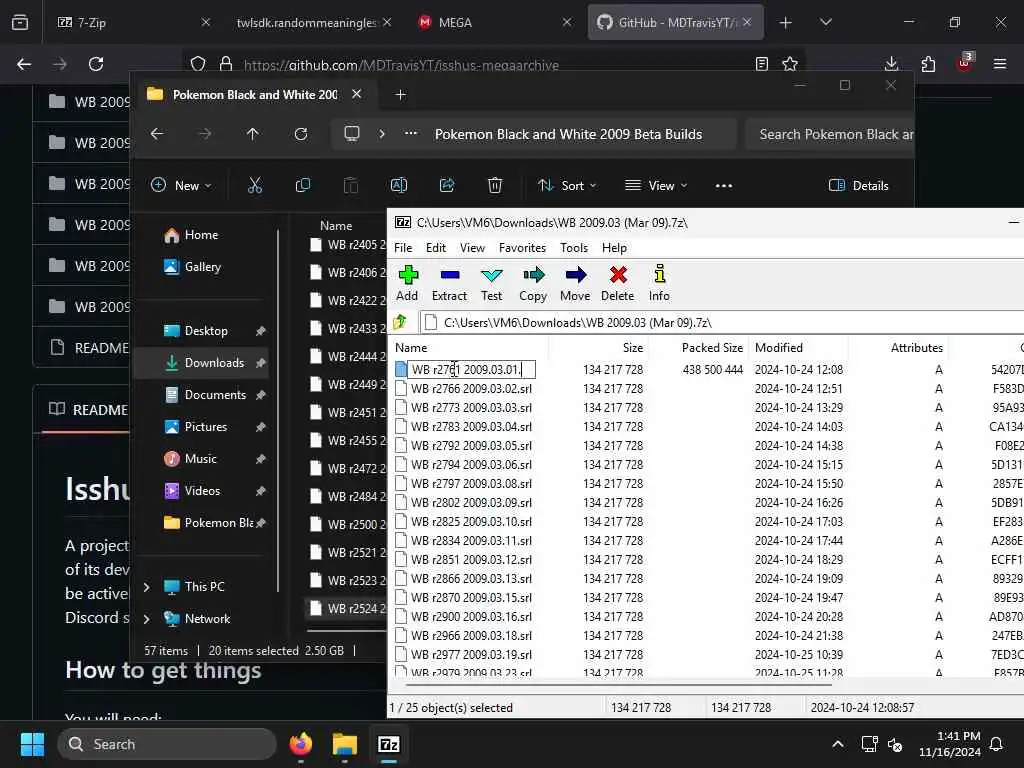Open the 7-Zip Edit menu
The image size is (1024, 768).
436,248
